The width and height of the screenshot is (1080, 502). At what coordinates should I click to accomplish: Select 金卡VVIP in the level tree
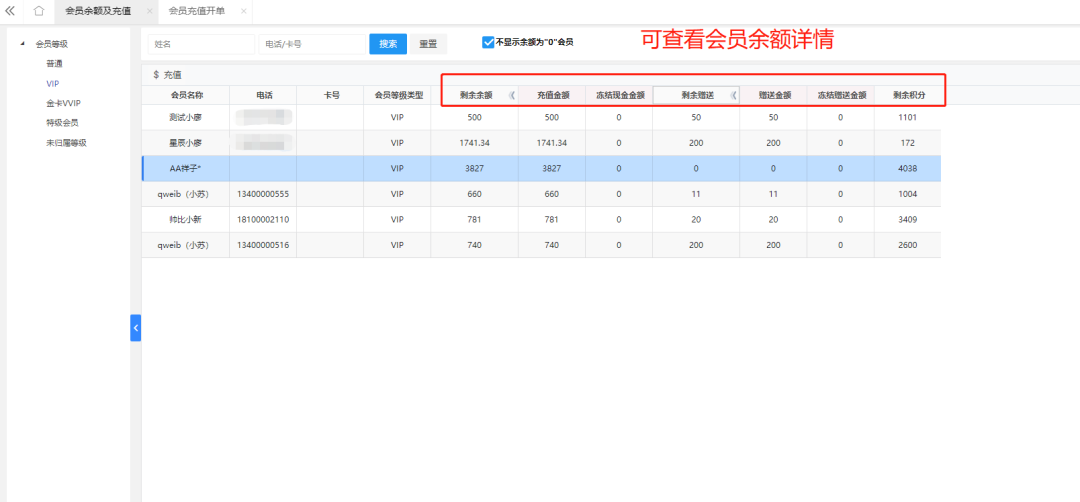(x=62, y=103)
